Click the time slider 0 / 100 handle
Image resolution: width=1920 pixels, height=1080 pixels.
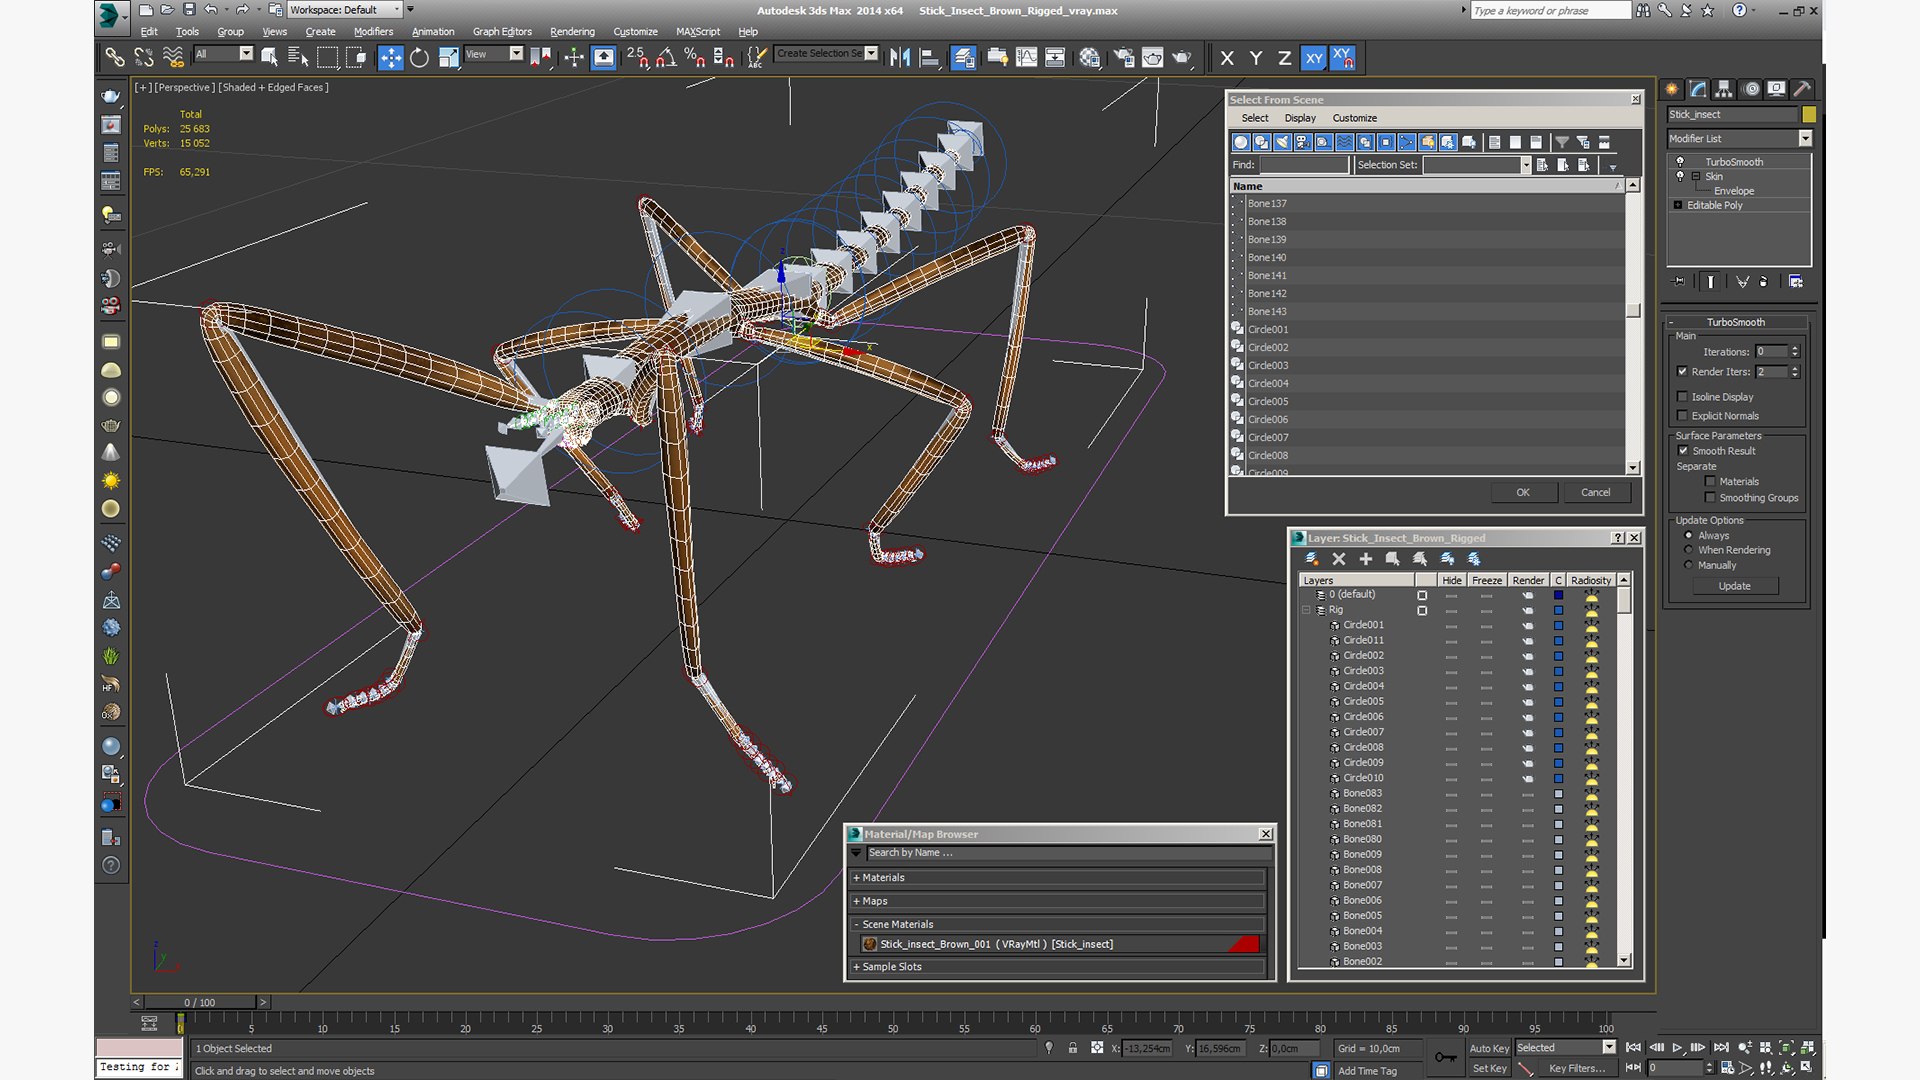(200, 1002)
